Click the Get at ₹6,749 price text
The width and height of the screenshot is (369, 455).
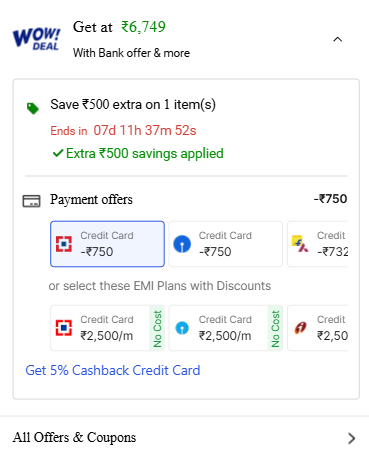click(119, 27)
